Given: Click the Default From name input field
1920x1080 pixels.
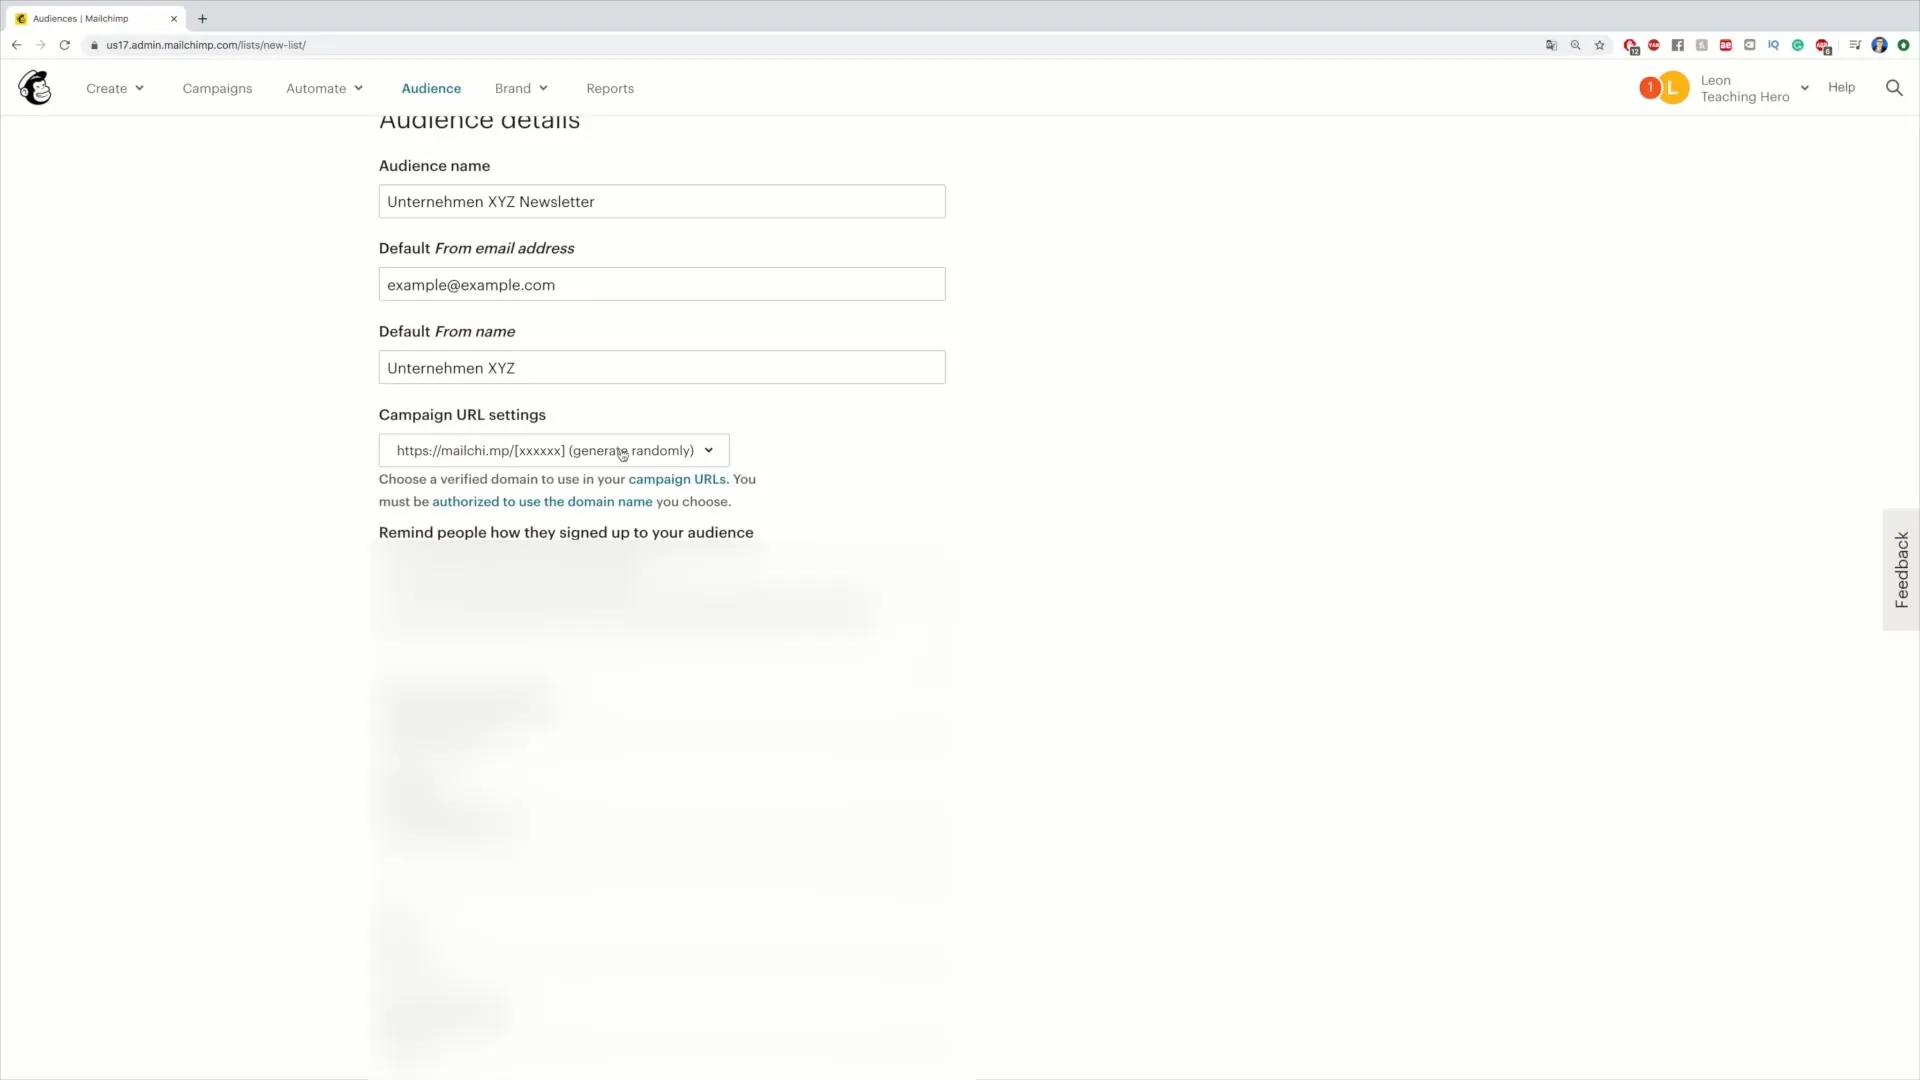Looking at the screenshot, I should coord(661,367).
